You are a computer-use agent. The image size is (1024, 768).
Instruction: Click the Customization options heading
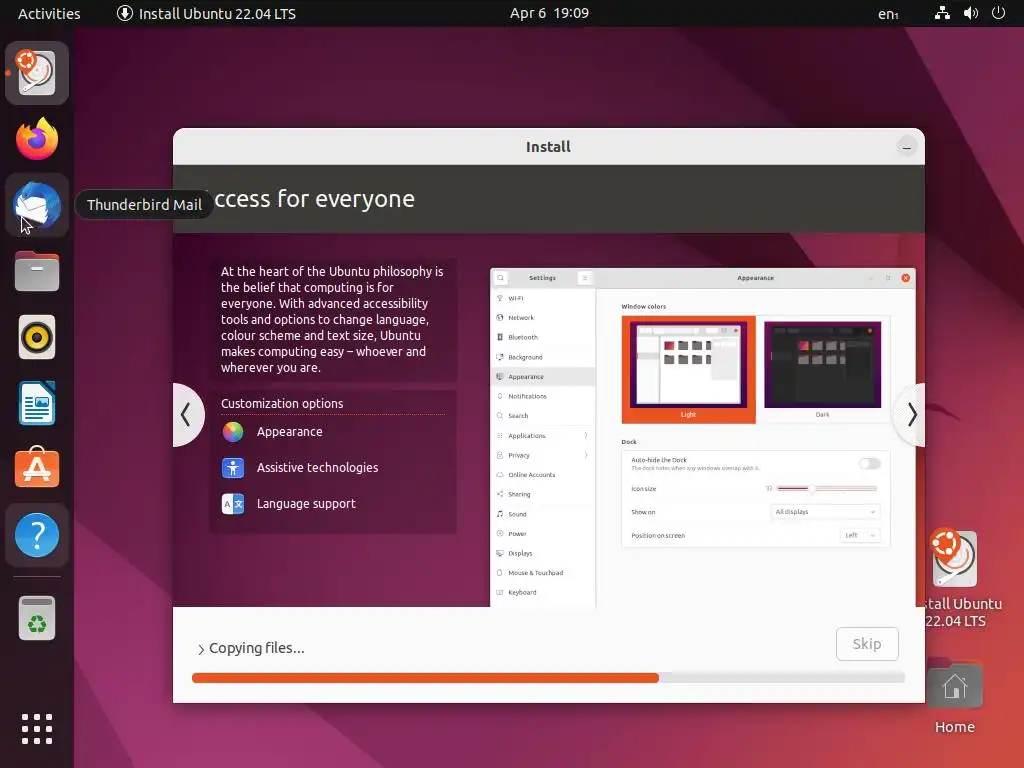[282, 404]
